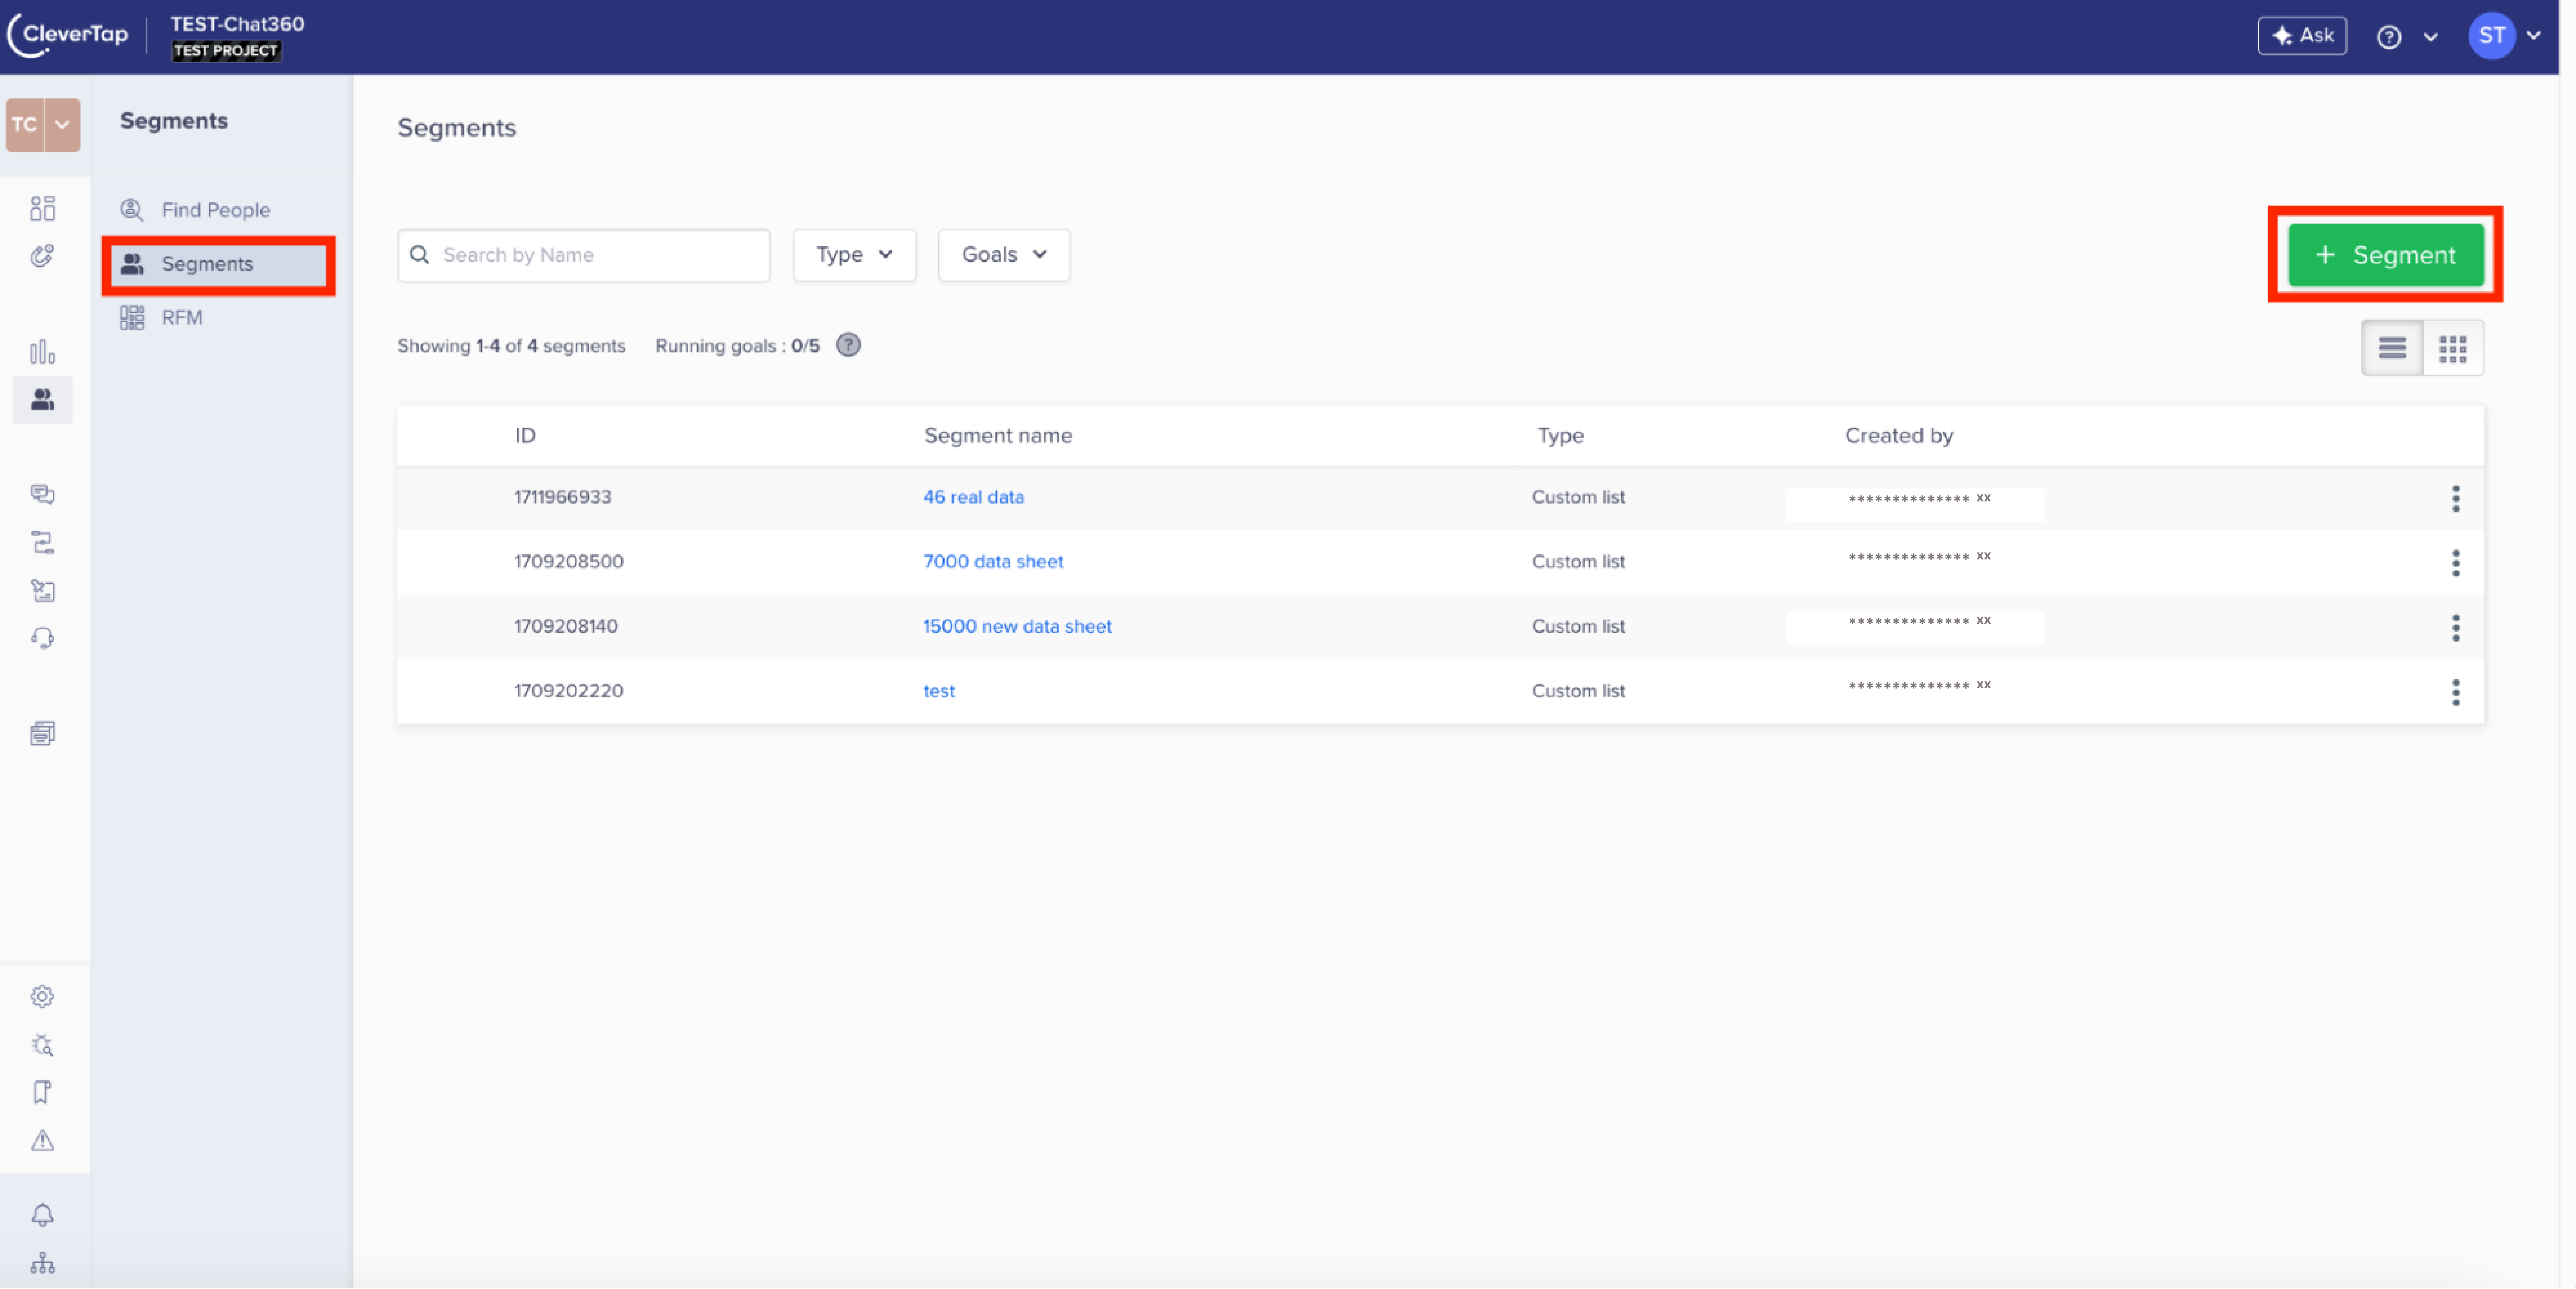The image size is (2576, 1289).
Task: Select the Segments people icon in left rail
Action: (42, 400)
